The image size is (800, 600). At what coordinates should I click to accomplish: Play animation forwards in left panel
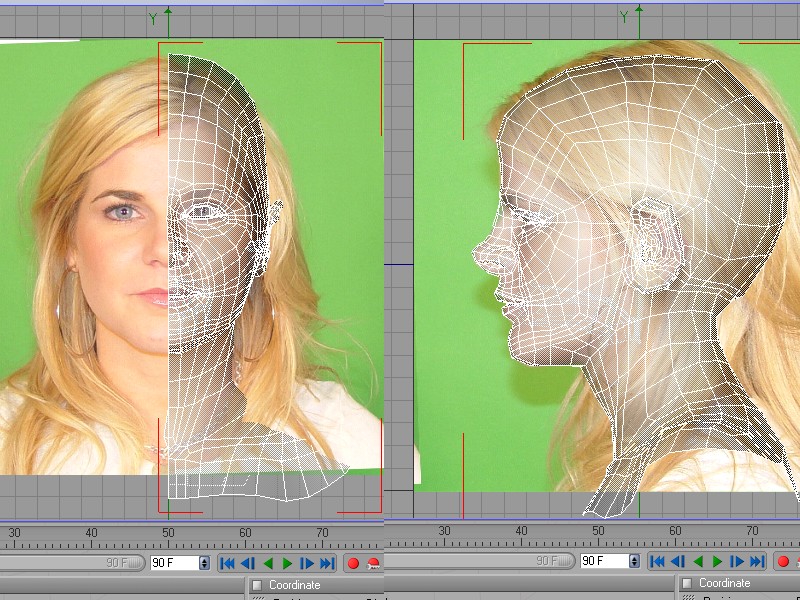[x=287, y=563]
